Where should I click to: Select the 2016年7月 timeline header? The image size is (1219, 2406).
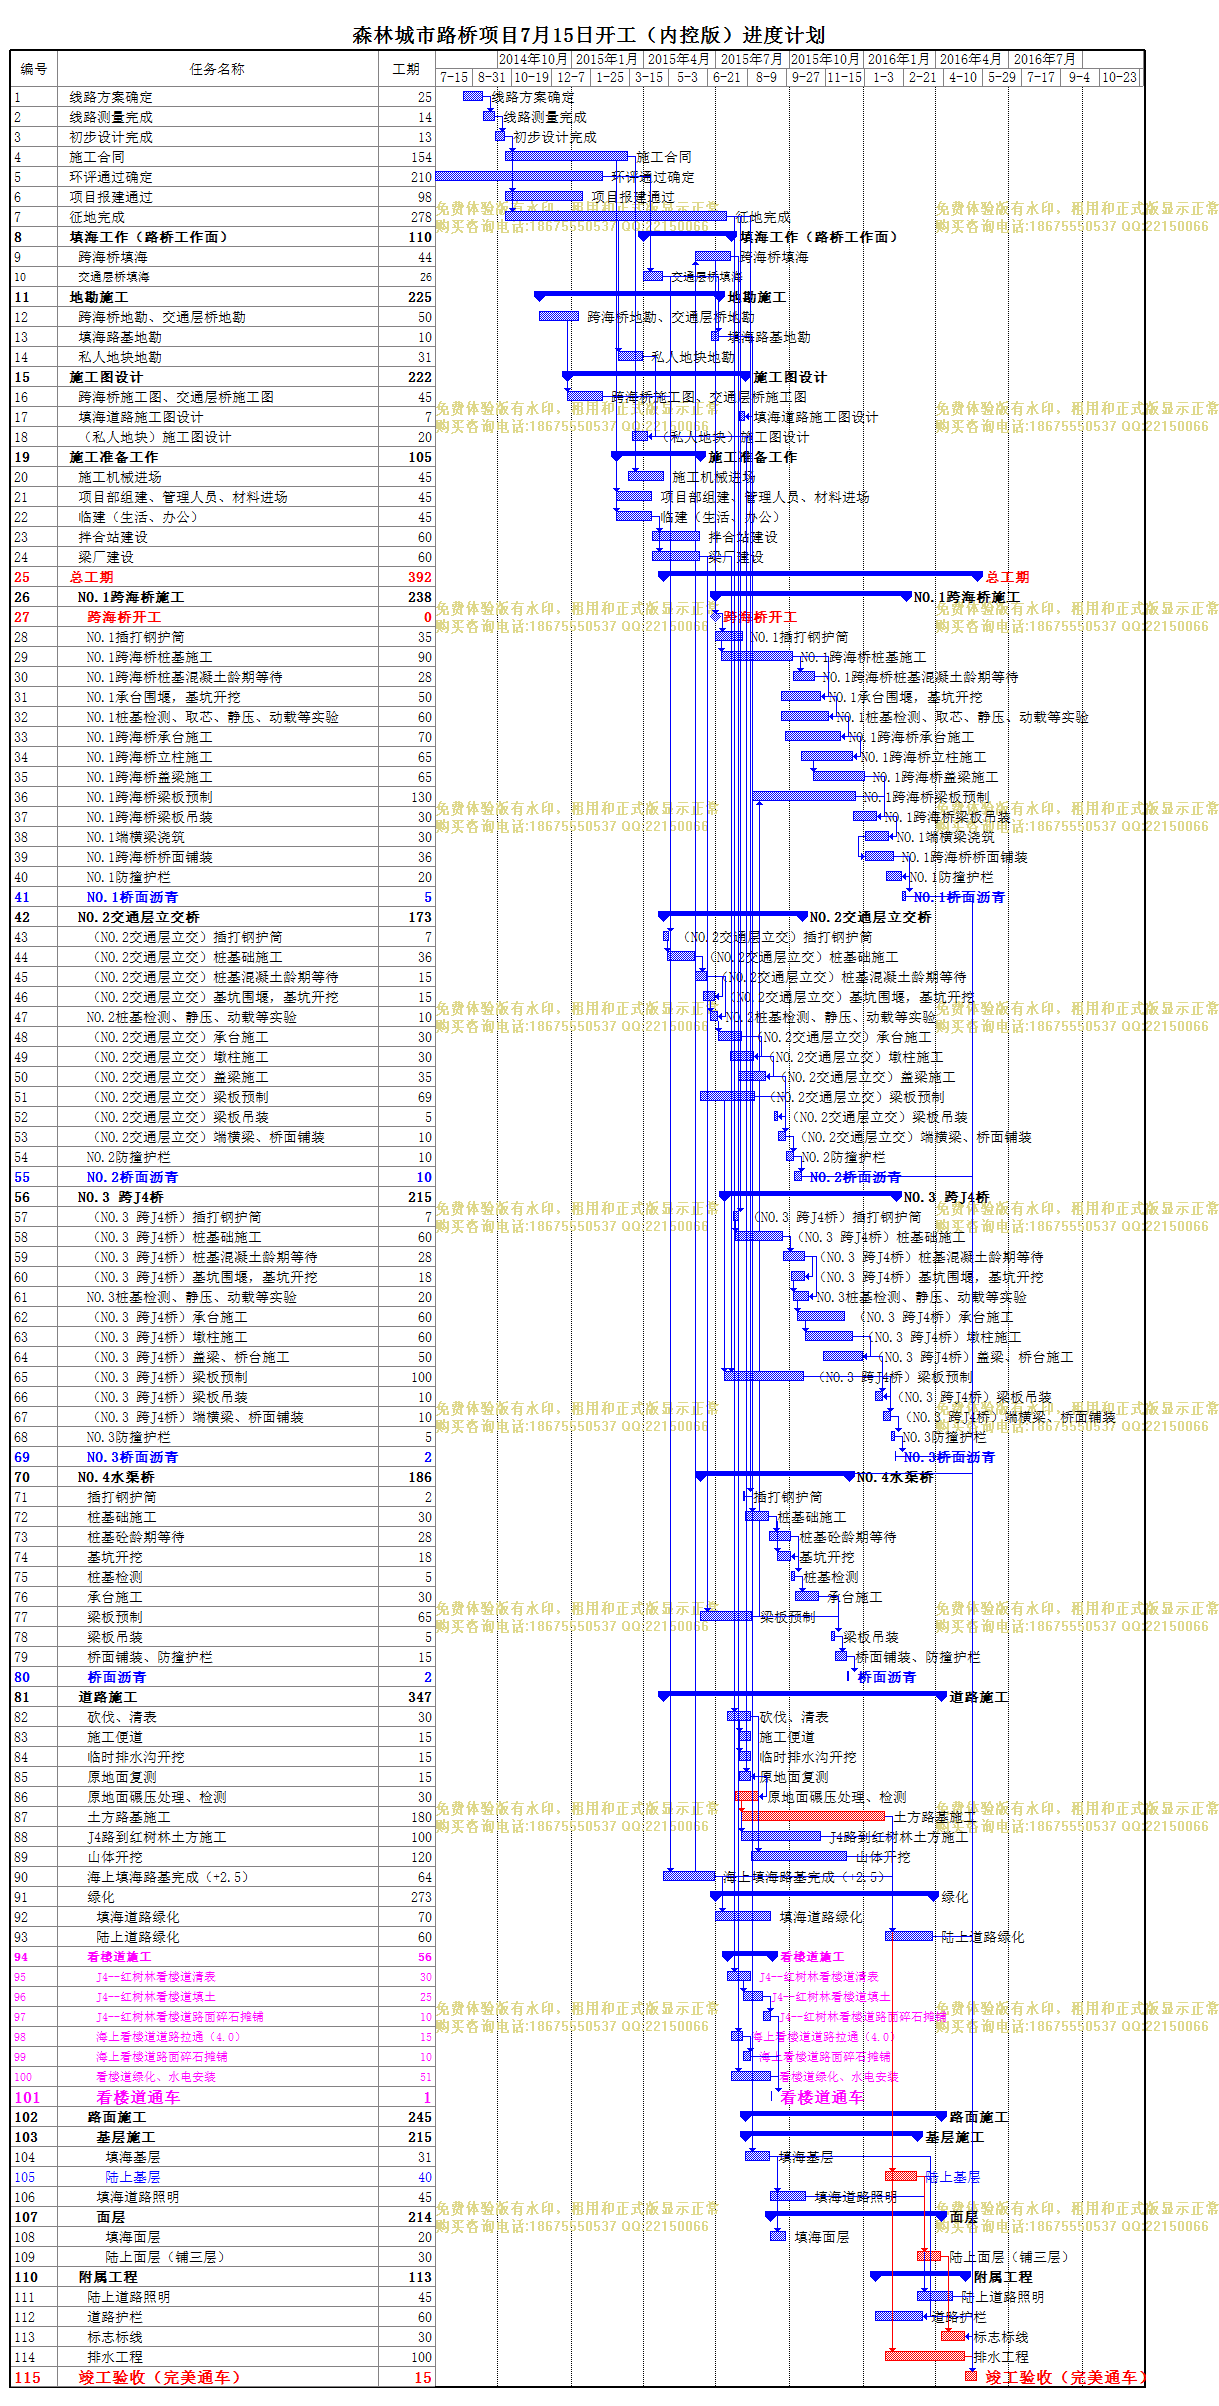1044,59
